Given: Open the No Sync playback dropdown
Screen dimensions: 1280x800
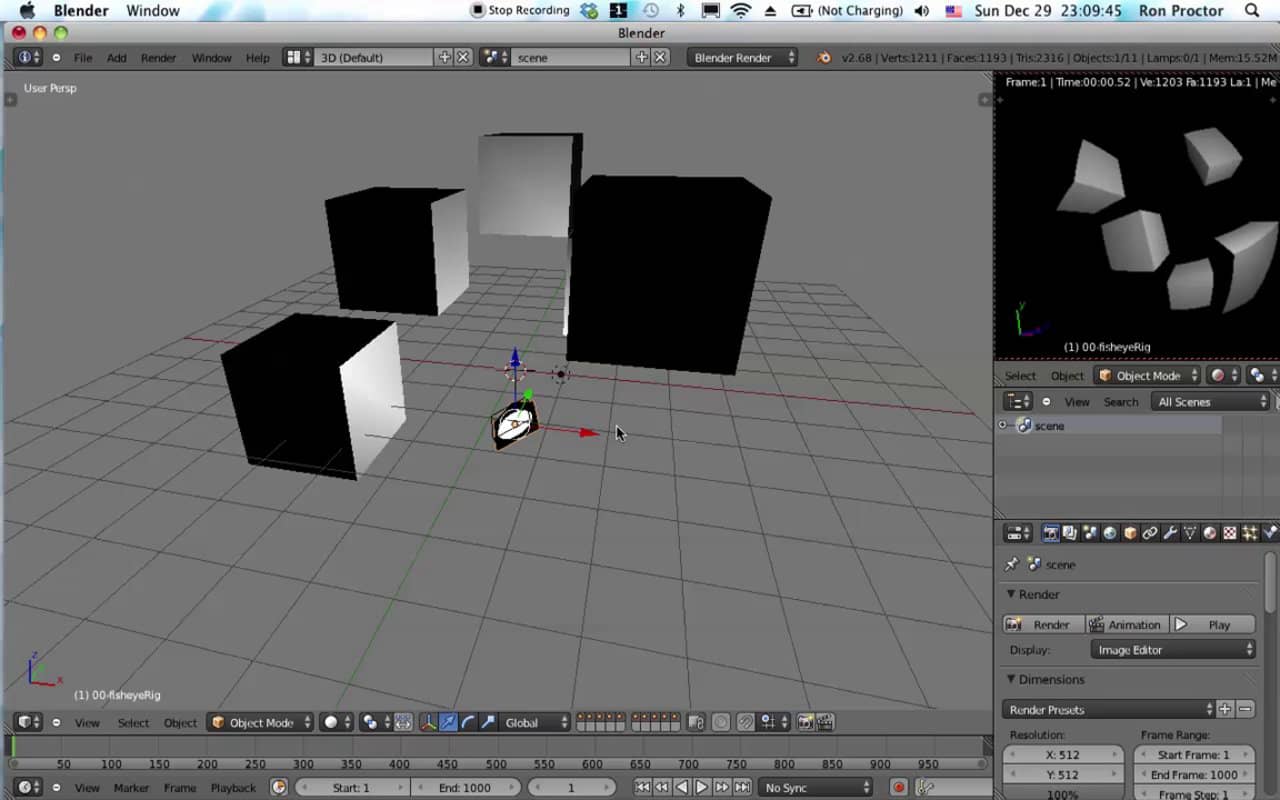Looking at the screenshot, I should tap(815, 787).
